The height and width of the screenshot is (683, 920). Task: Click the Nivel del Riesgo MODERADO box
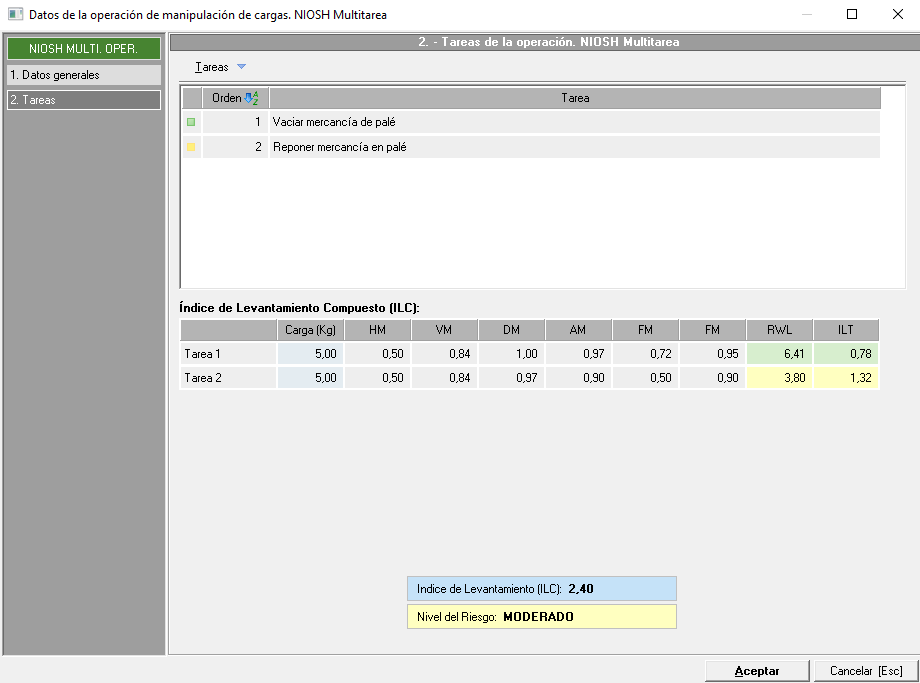(x=541, y=617)
